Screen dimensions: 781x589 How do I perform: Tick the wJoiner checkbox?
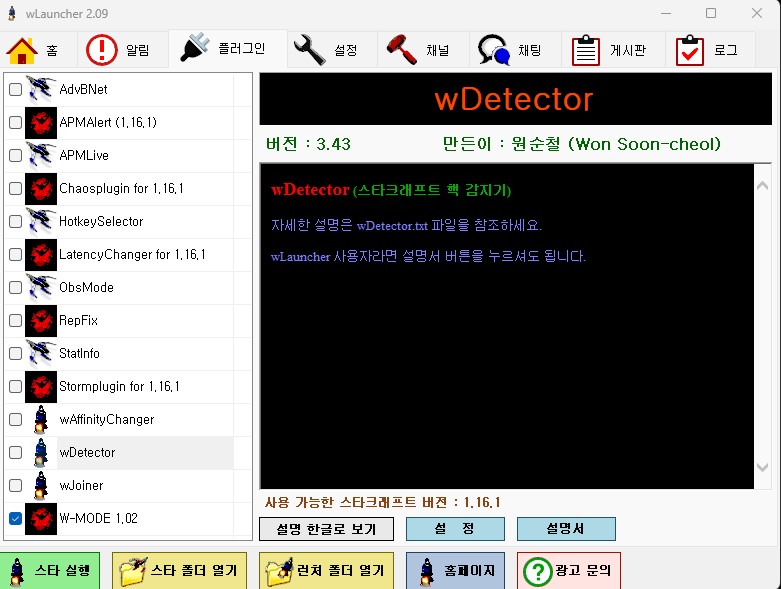(x=15, y=485)
